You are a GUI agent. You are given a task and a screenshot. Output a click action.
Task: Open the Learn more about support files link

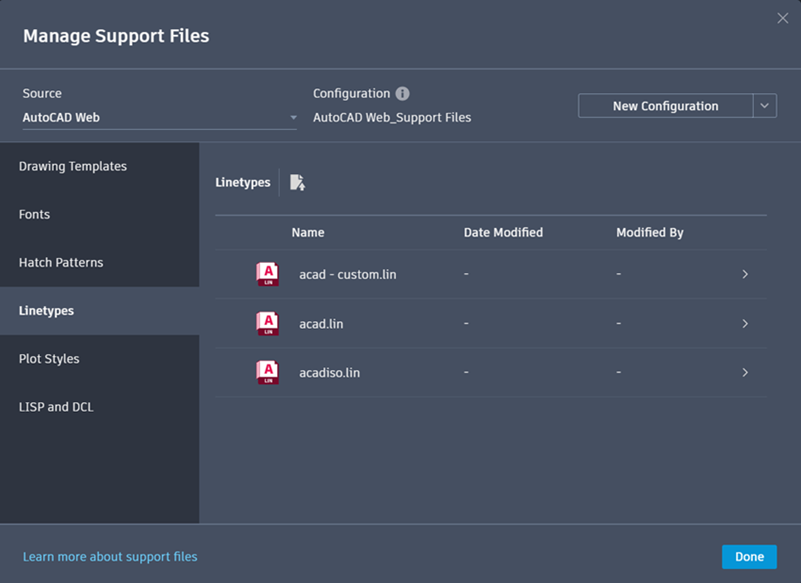point(110,556)
